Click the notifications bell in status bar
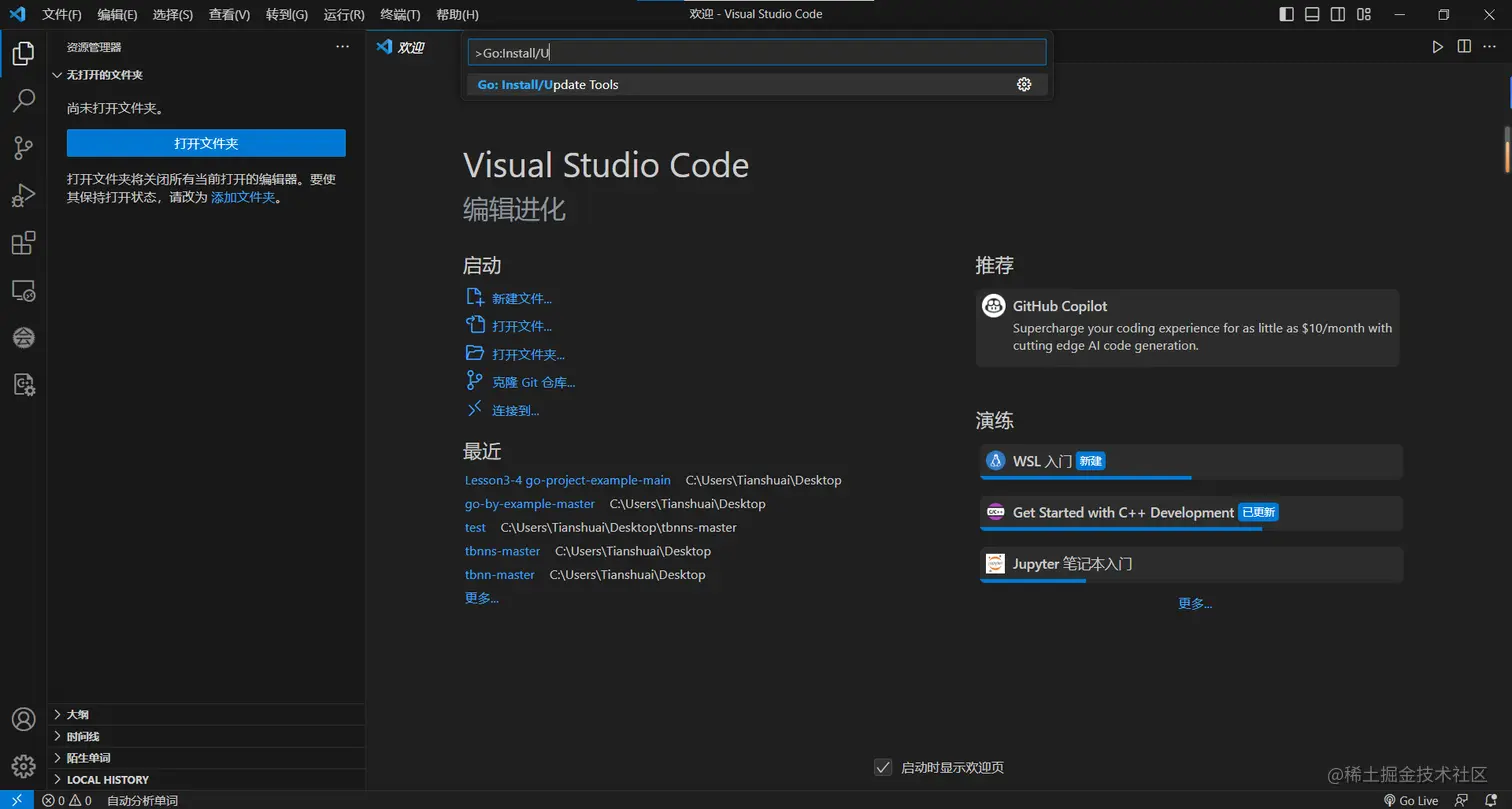Image resolution: width=1512 pixels, height=809 pixels. click(x=1491, y=800)
